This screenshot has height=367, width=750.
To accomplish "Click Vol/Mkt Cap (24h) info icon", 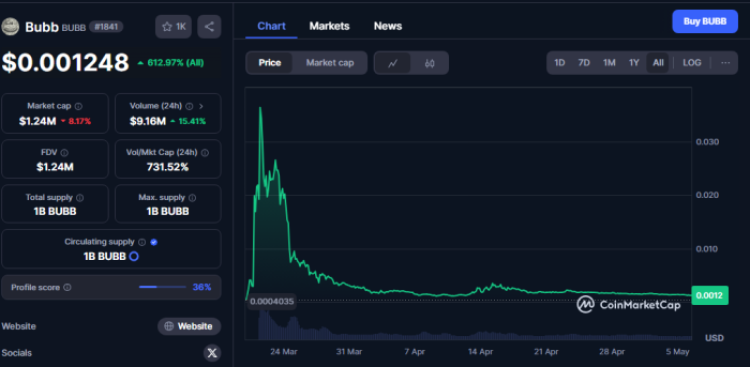I will [205, 153].
